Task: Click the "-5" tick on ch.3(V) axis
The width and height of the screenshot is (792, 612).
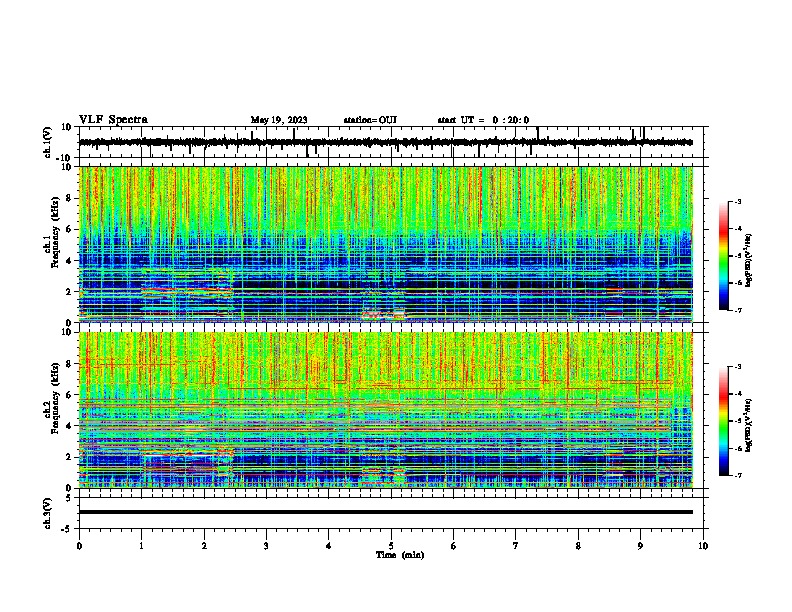Action: [x=67, y=529]
